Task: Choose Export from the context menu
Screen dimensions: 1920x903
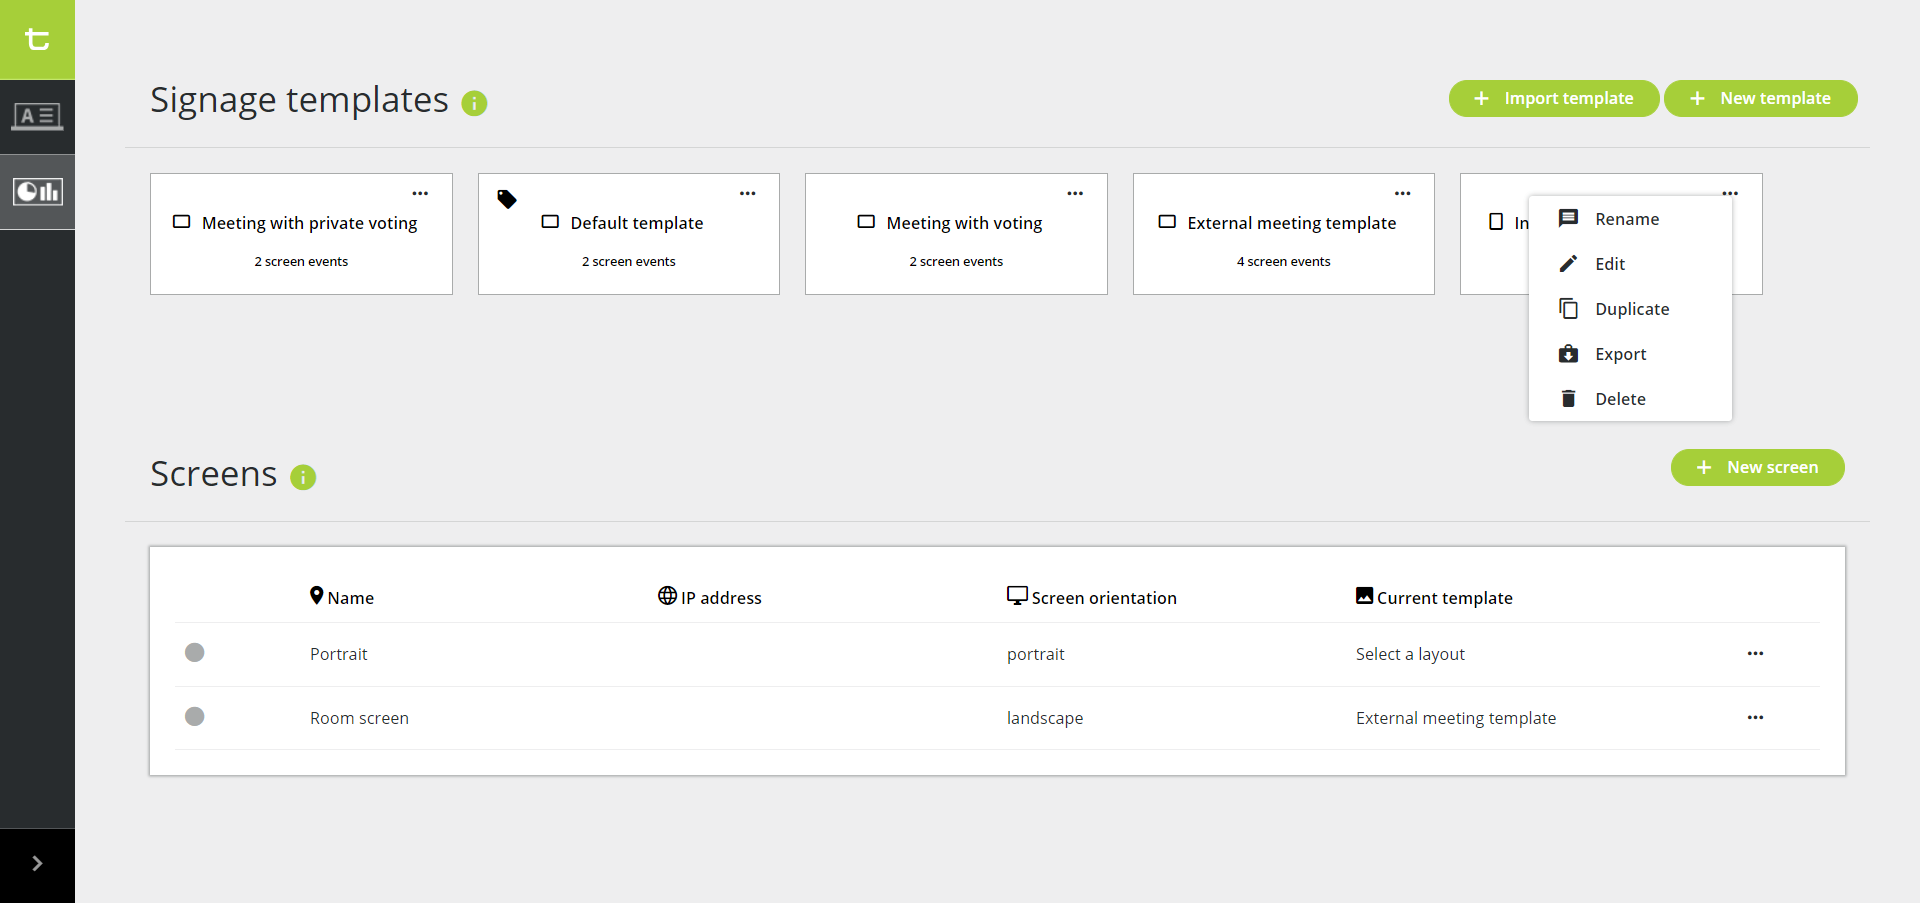Action: [x=1620, y=354]
